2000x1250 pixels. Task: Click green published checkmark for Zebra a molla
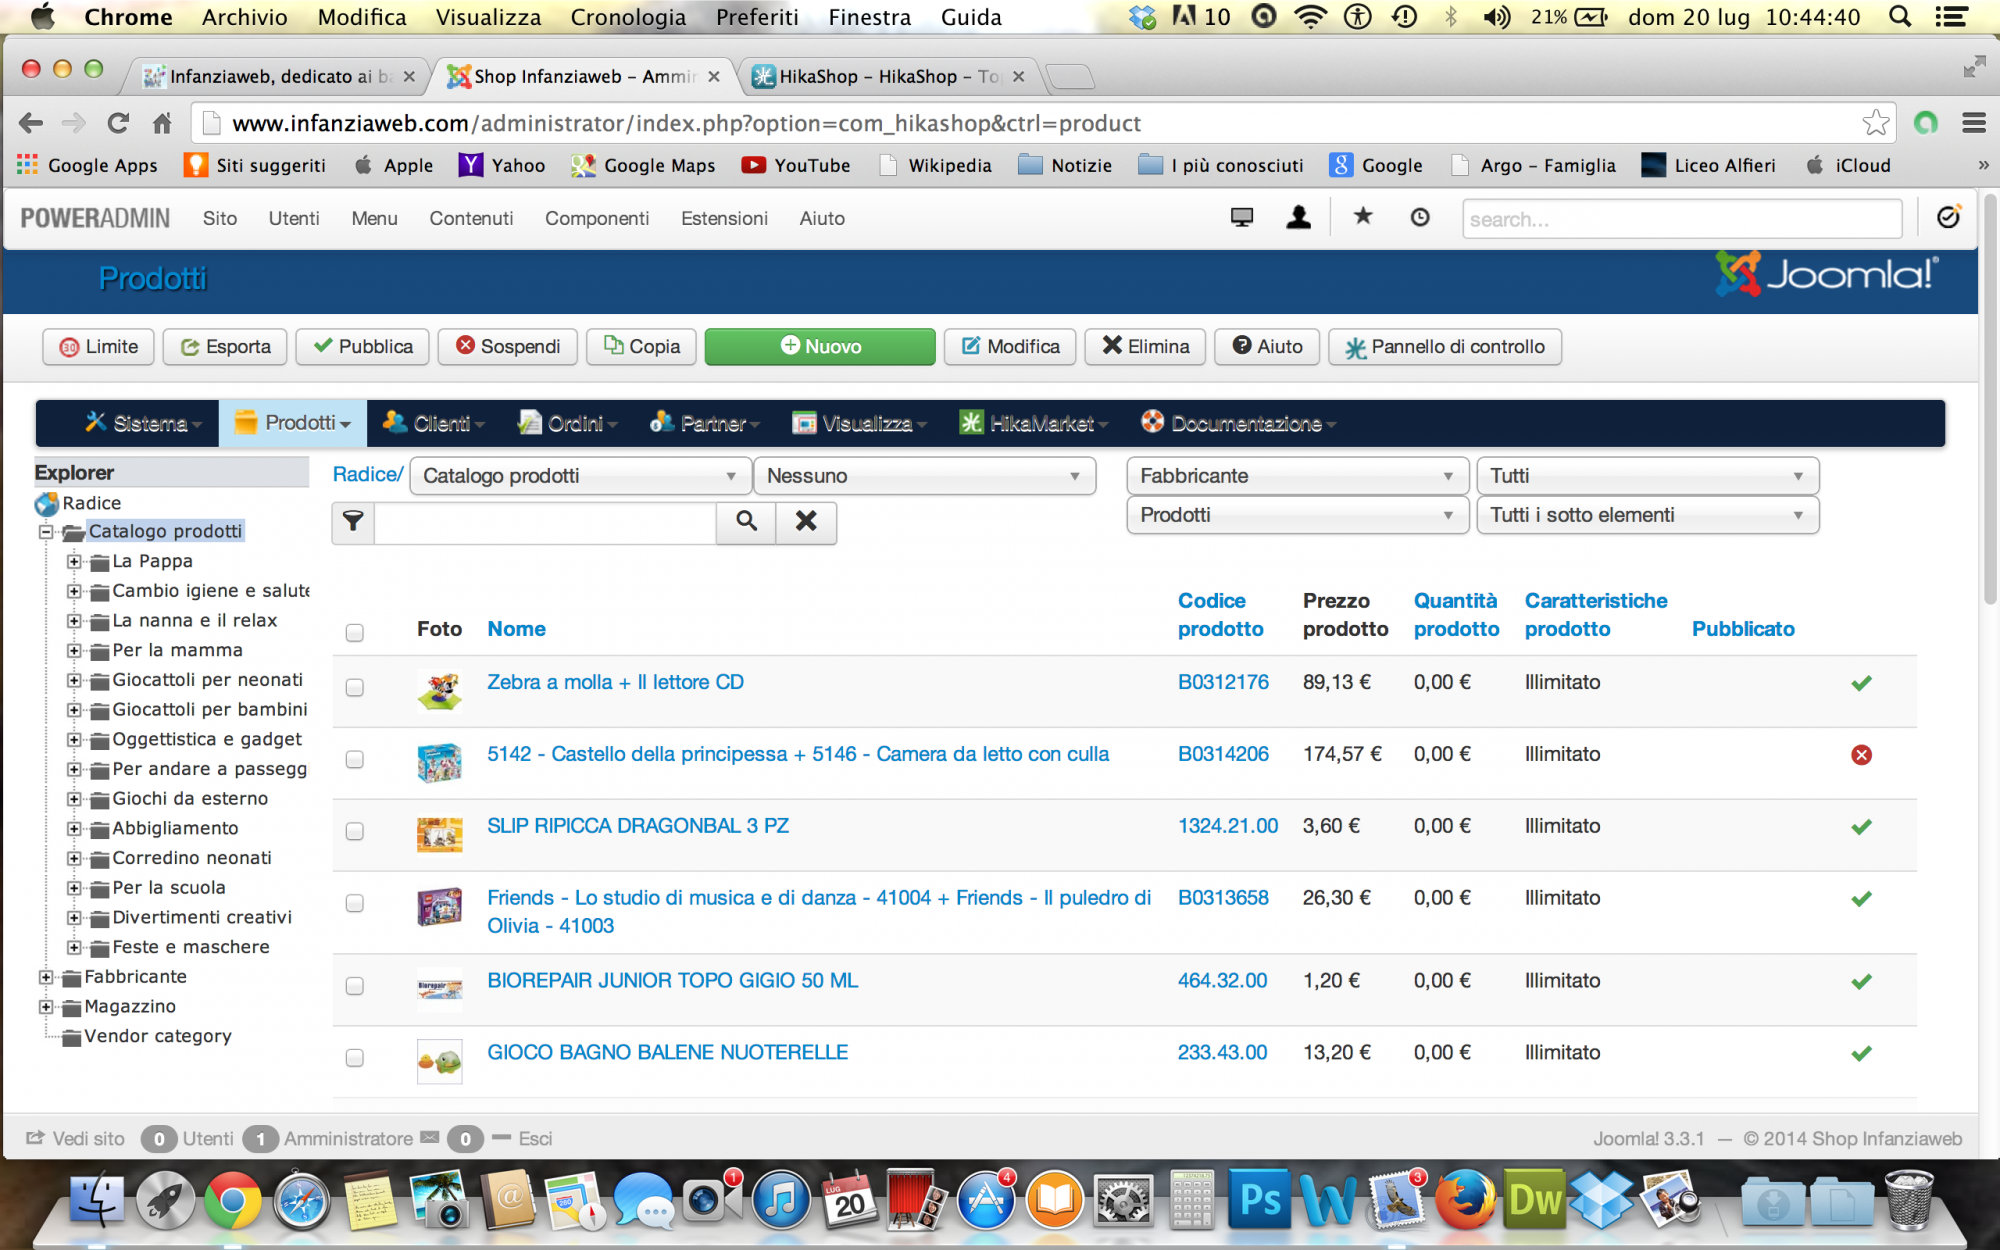coord(1861,683)
